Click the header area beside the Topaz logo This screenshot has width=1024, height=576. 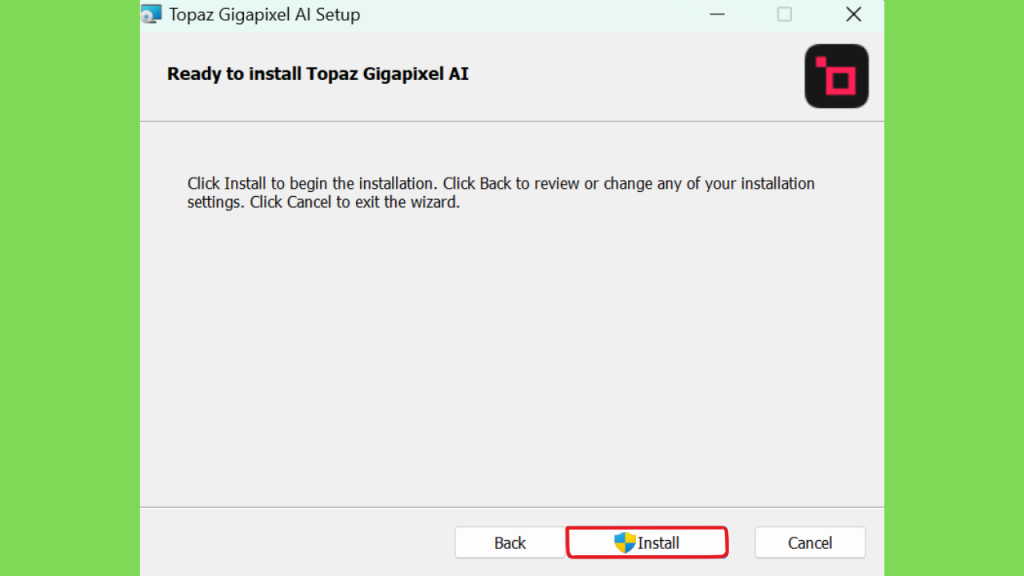pyautogui.click(x=633, y=75)
